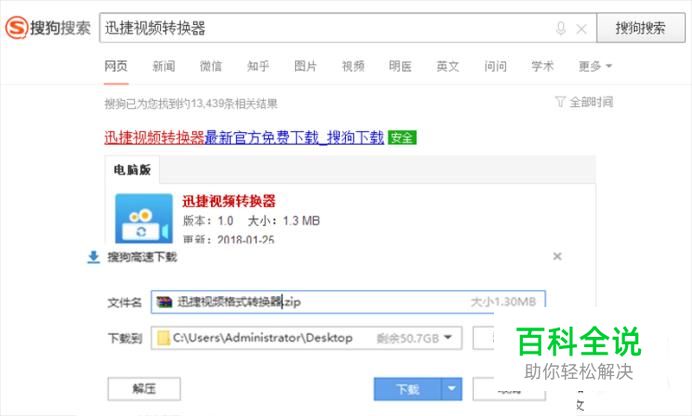692x416 pixels.
Task: Open the 迅捷视频转换器最新官方免费下载 result link
Action: (x=244, y=138)
